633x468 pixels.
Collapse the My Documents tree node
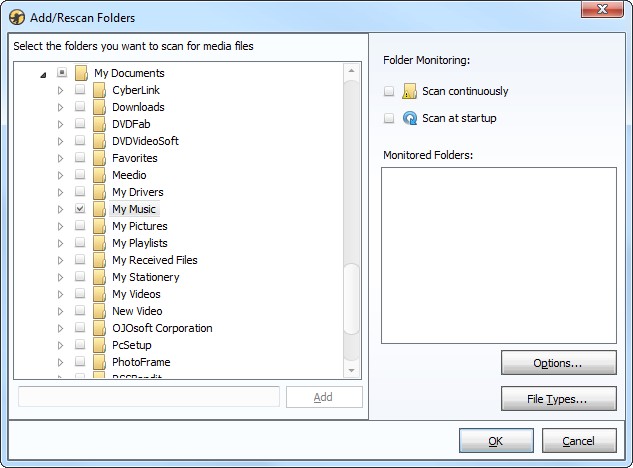pos(43,73)
